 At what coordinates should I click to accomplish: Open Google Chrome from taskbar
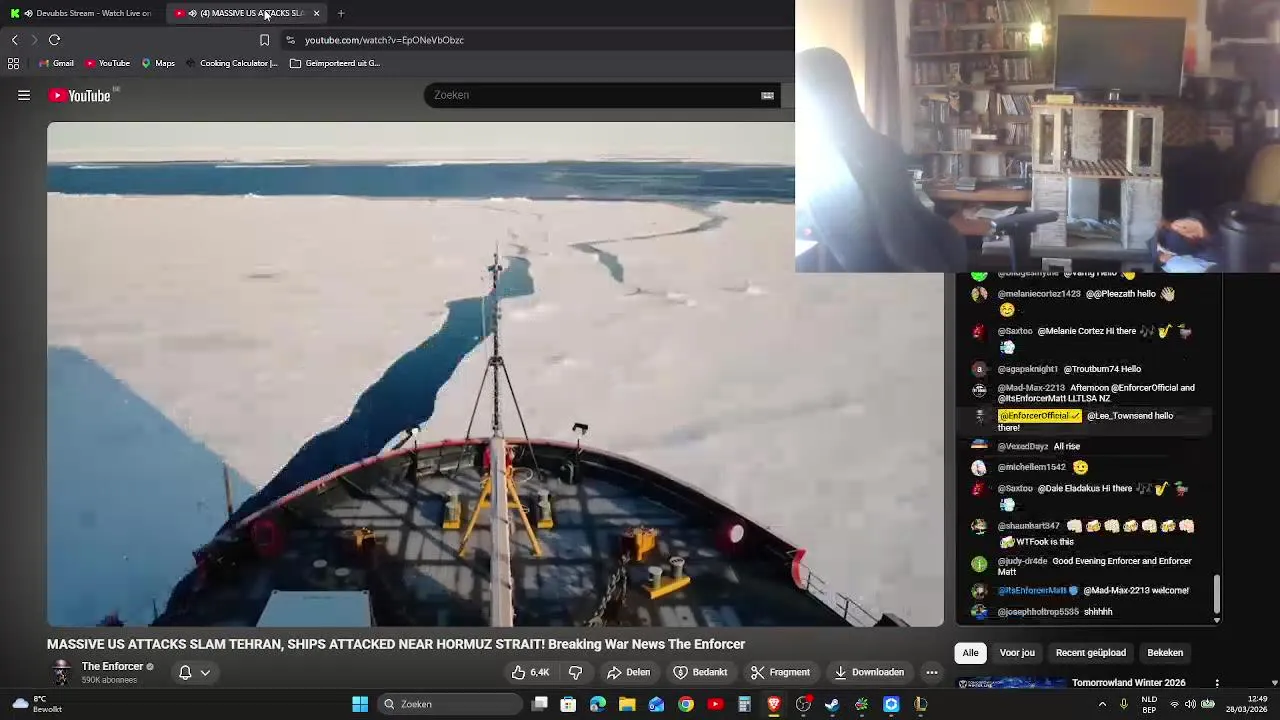click(x=686, y=704)
